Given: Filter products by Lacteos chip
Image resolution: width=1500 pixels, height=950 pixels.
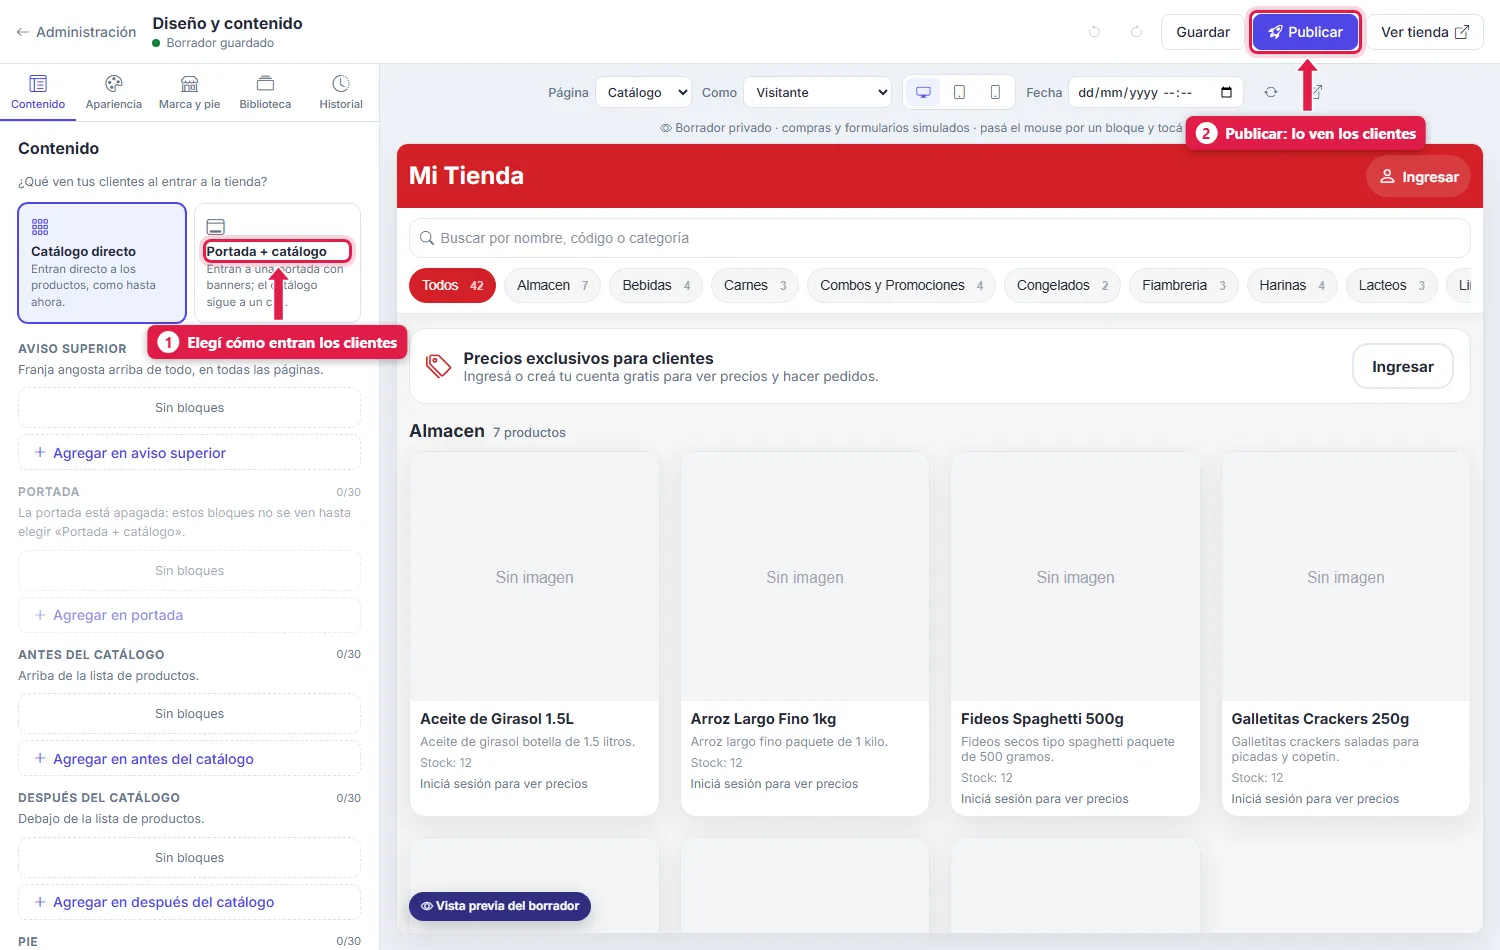Looking at the screenshot, I should 1392,285.
